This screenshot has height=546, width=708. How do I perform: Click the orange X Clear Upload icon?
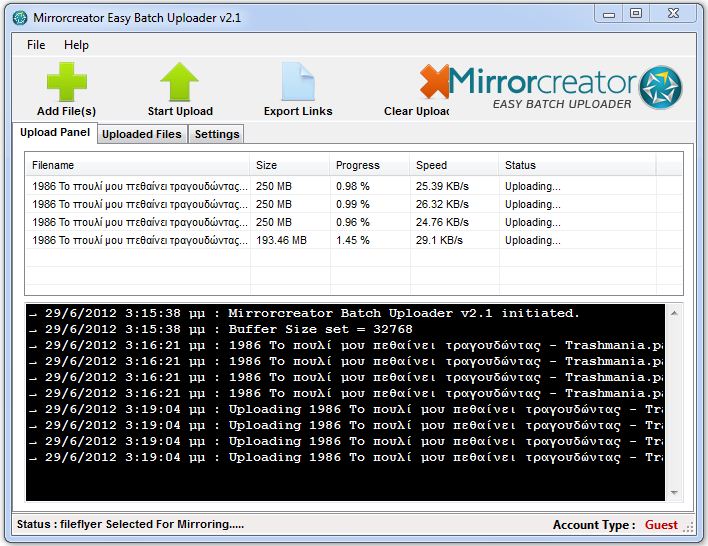[434, 82]
